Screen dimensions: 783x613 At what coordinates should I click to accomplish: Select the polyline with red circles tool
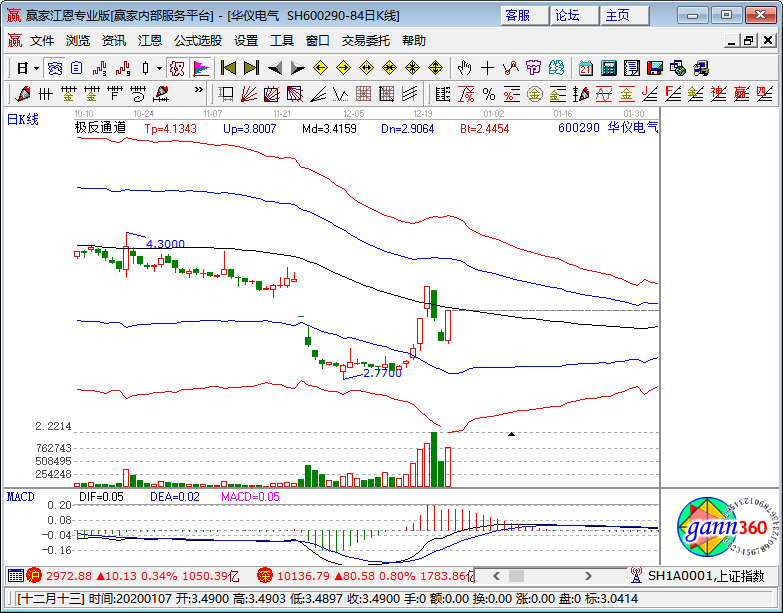click(510, 68)
